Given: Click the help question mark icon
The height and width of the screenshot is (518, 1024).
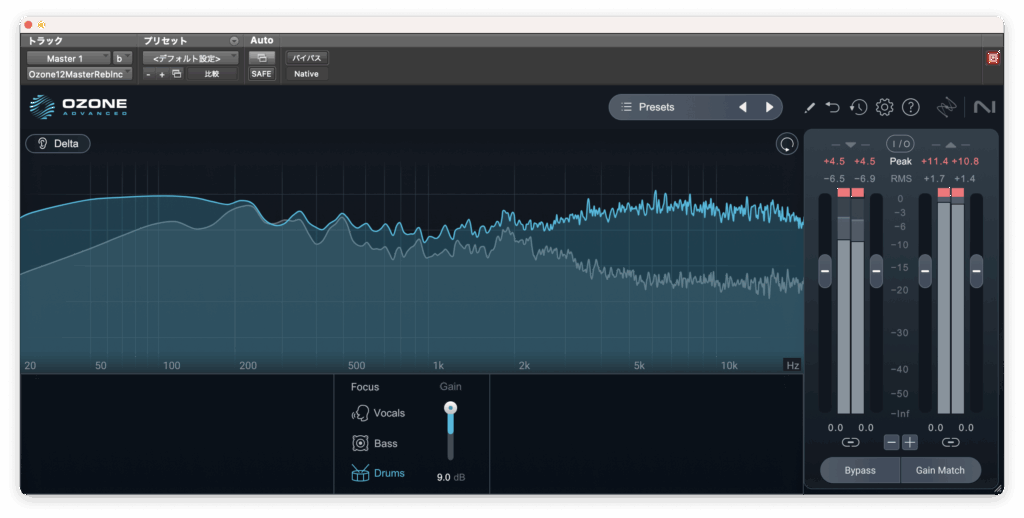Looking at the screenshot, I should (910, 107).
